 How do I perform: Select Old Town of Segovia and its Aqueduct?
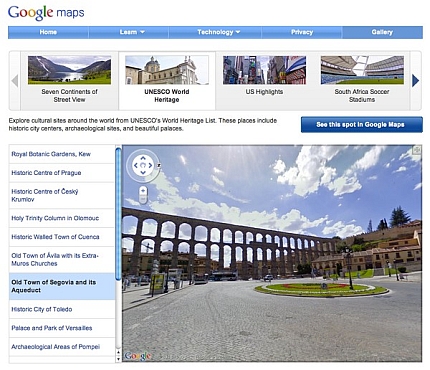(62, 286)
